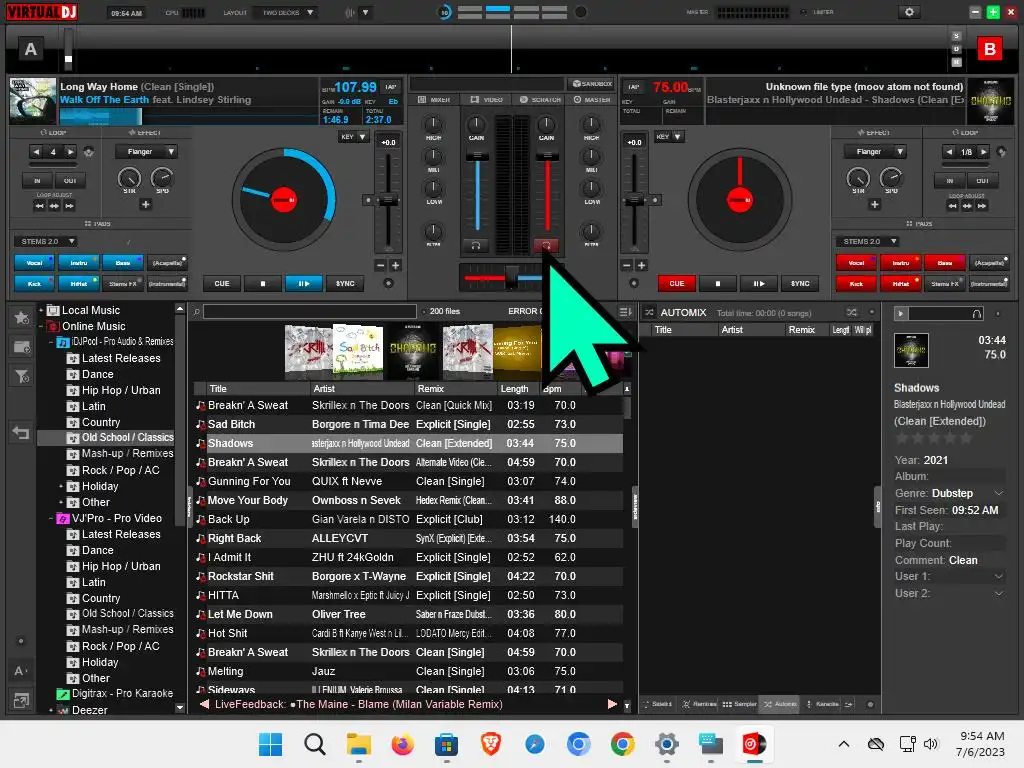Open deck A KEY dropdown
This screenshot has width=1024, height=768.
tap(353, 136)
